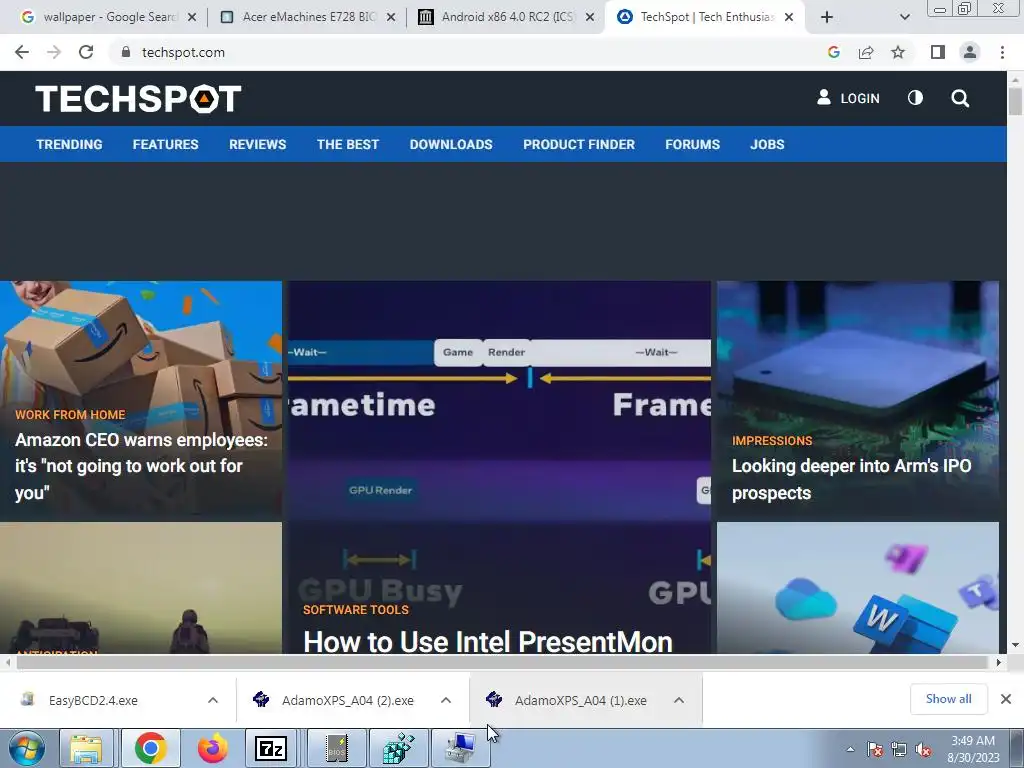Viewport: 1024px width, 768px height.
Task: Click the muted volume tray icon
Action: point(923,749)
